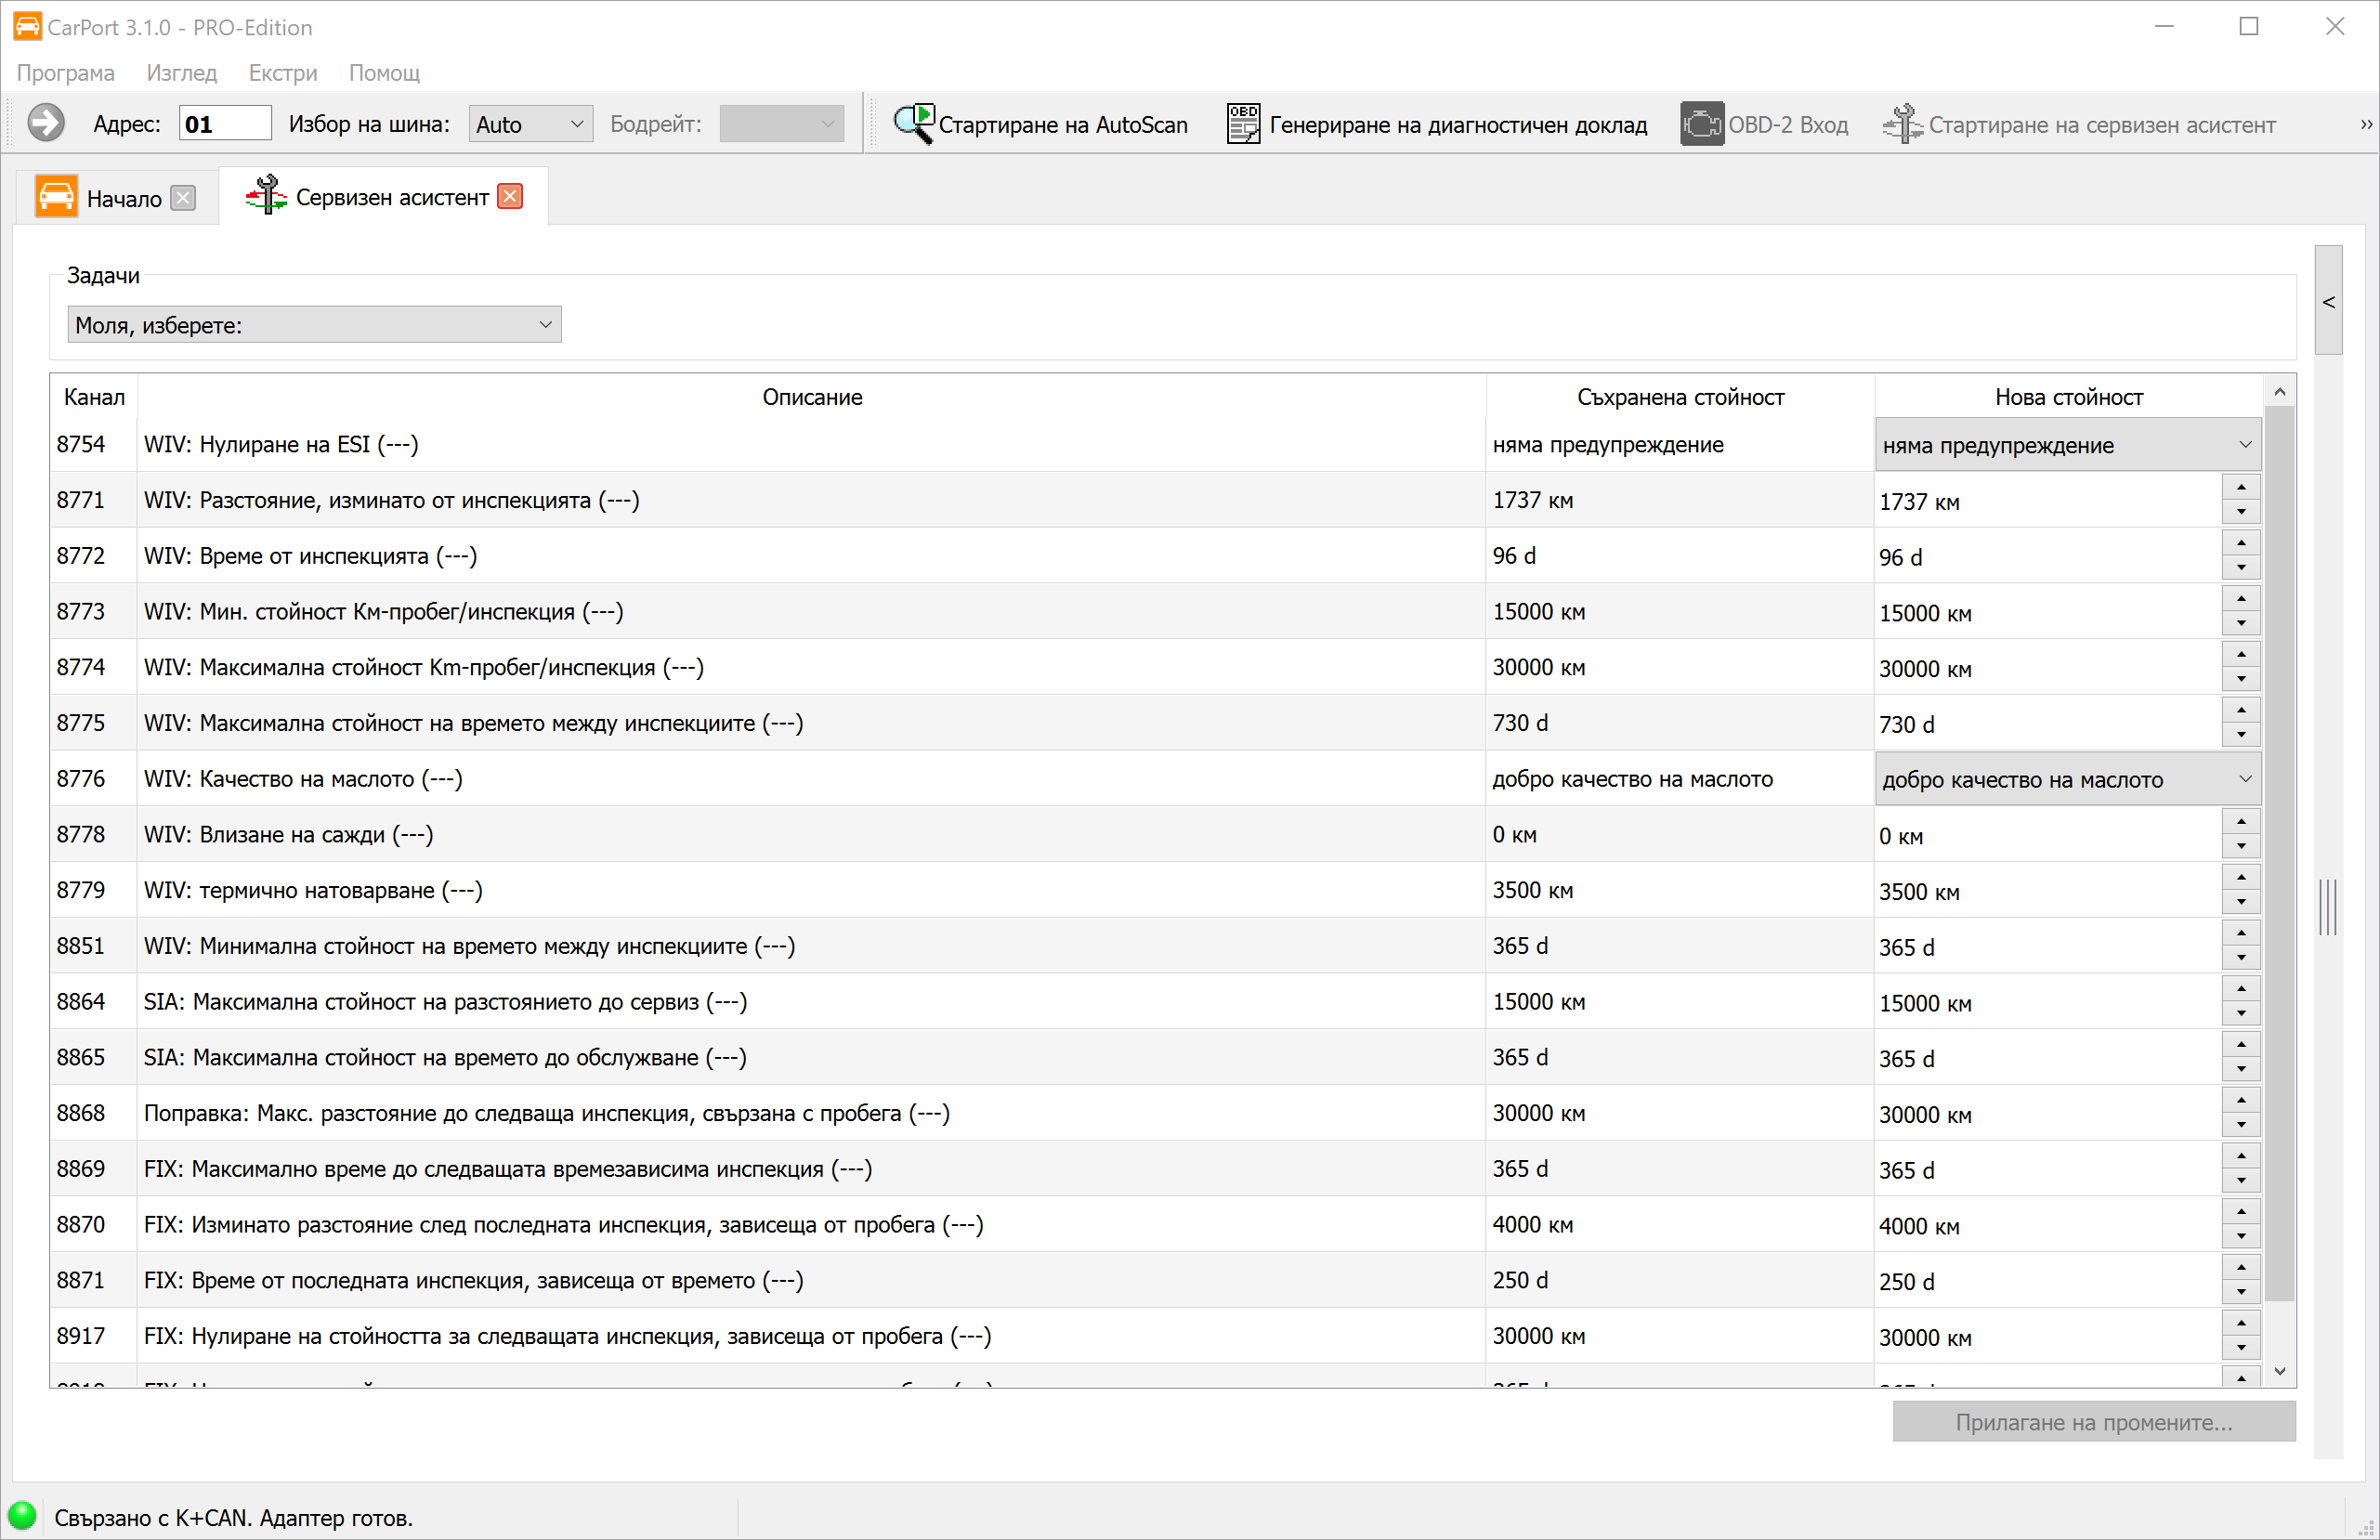Open the Задачи 'Моля, изберете:' dropdown
Image resolution: width=2380 pixels, height=1540 pixels.
314,325
